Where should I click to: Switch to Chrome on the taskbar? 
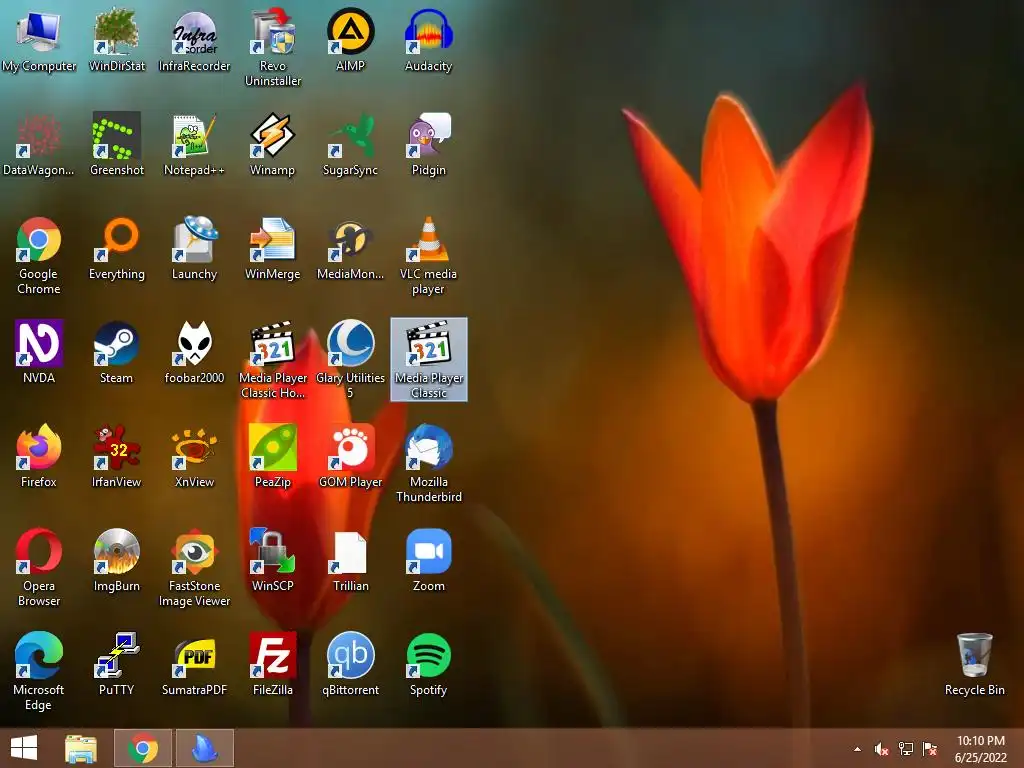[x=143, y=748]
